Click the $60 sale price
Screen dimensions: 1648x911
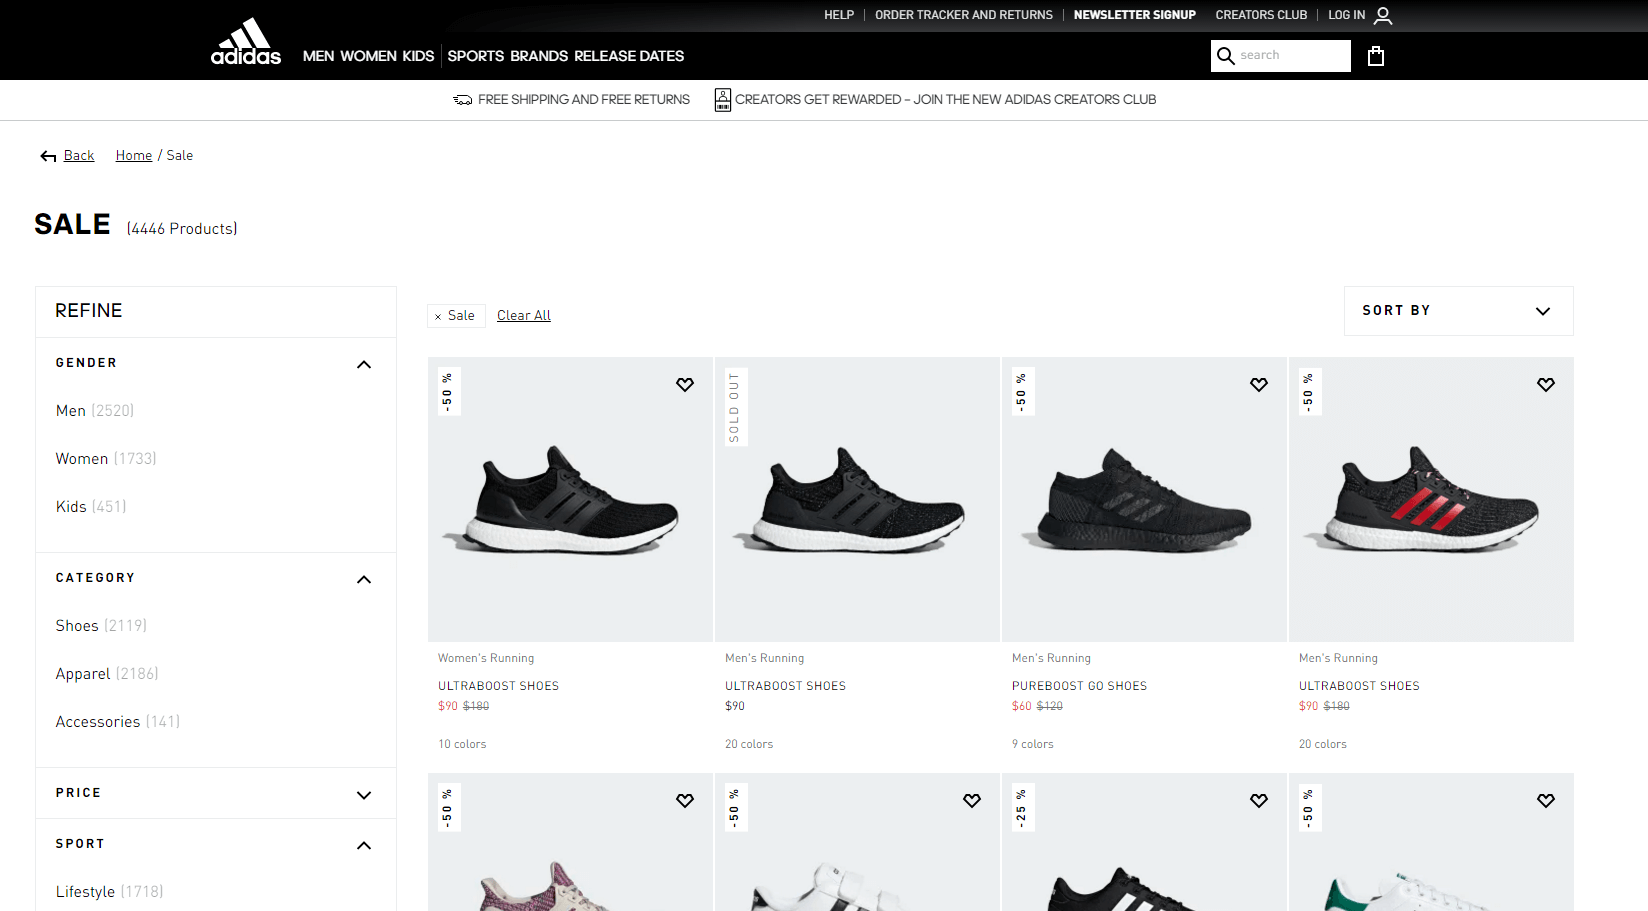tap(1021, 706)
